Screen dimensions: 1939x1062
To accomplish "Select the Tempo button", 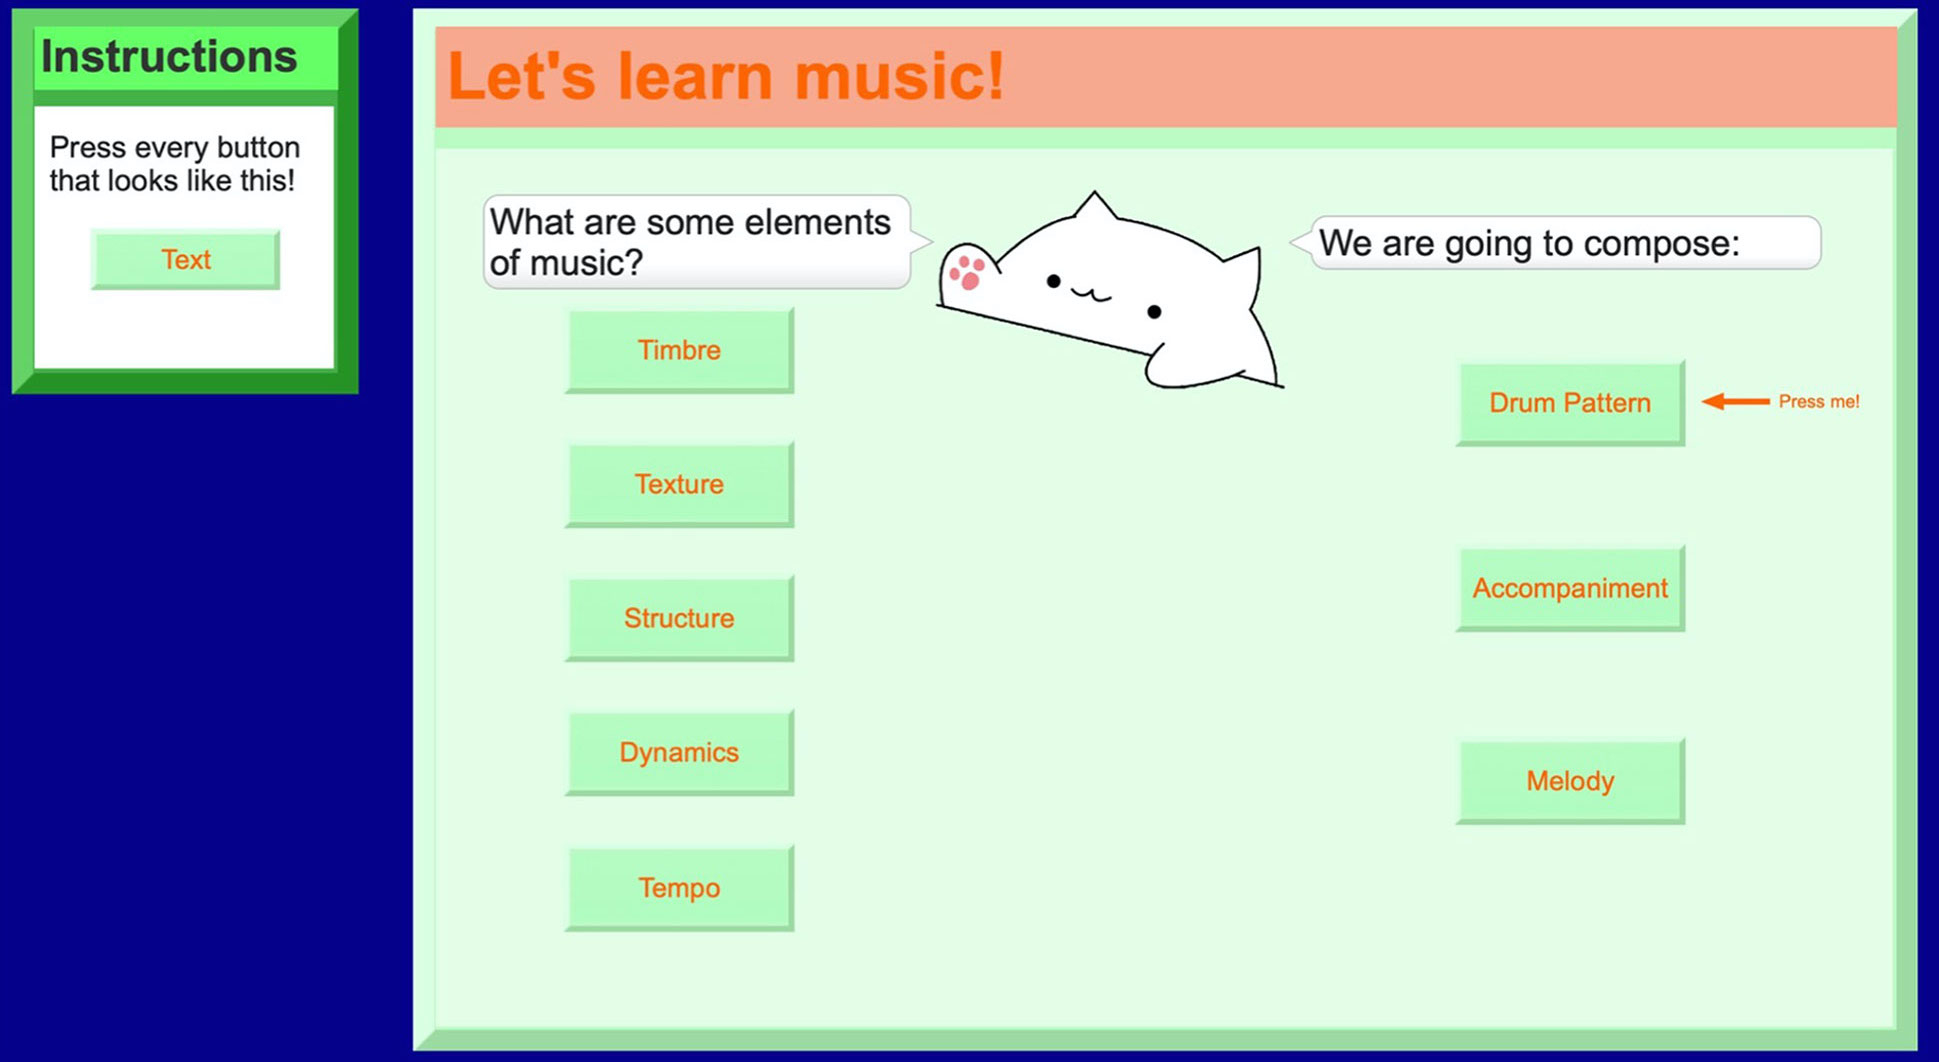I will point(680,888).
